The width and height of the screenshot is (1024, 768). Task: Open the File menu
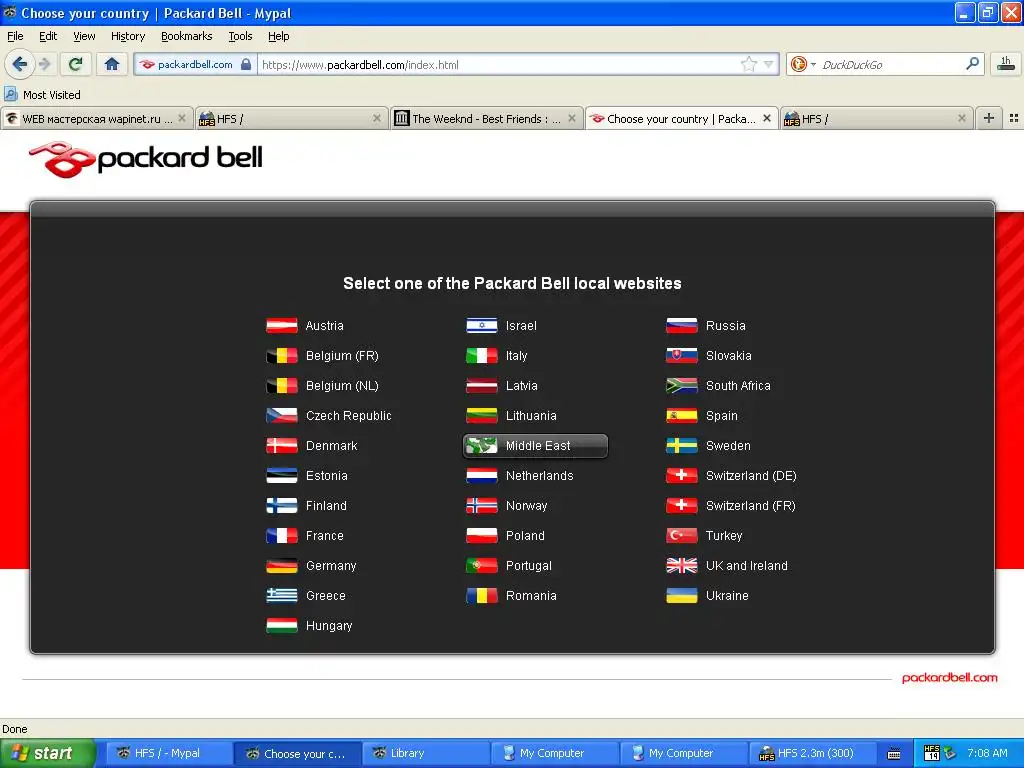[x=15, y=36]
